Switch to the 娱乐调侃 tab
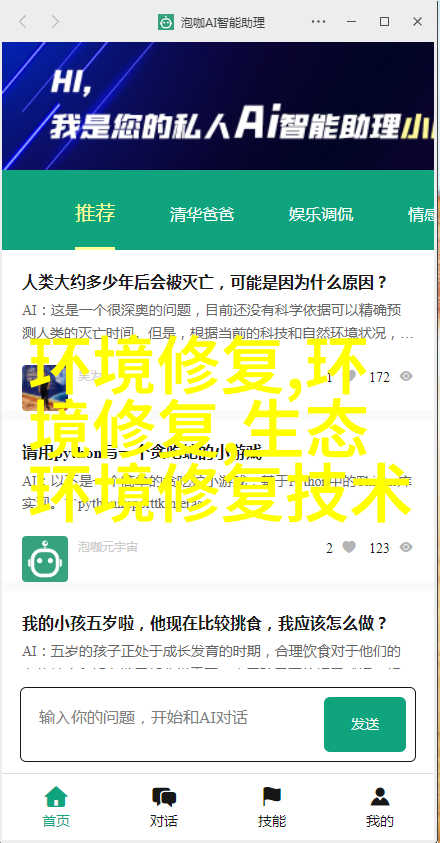Viewport: 440px width, 843px height. (x=321, y=214)
